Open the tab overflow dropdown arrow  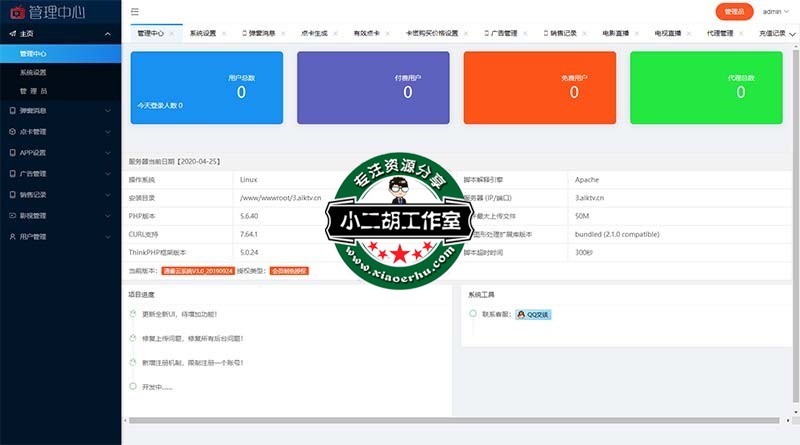[x=791, y=33]
